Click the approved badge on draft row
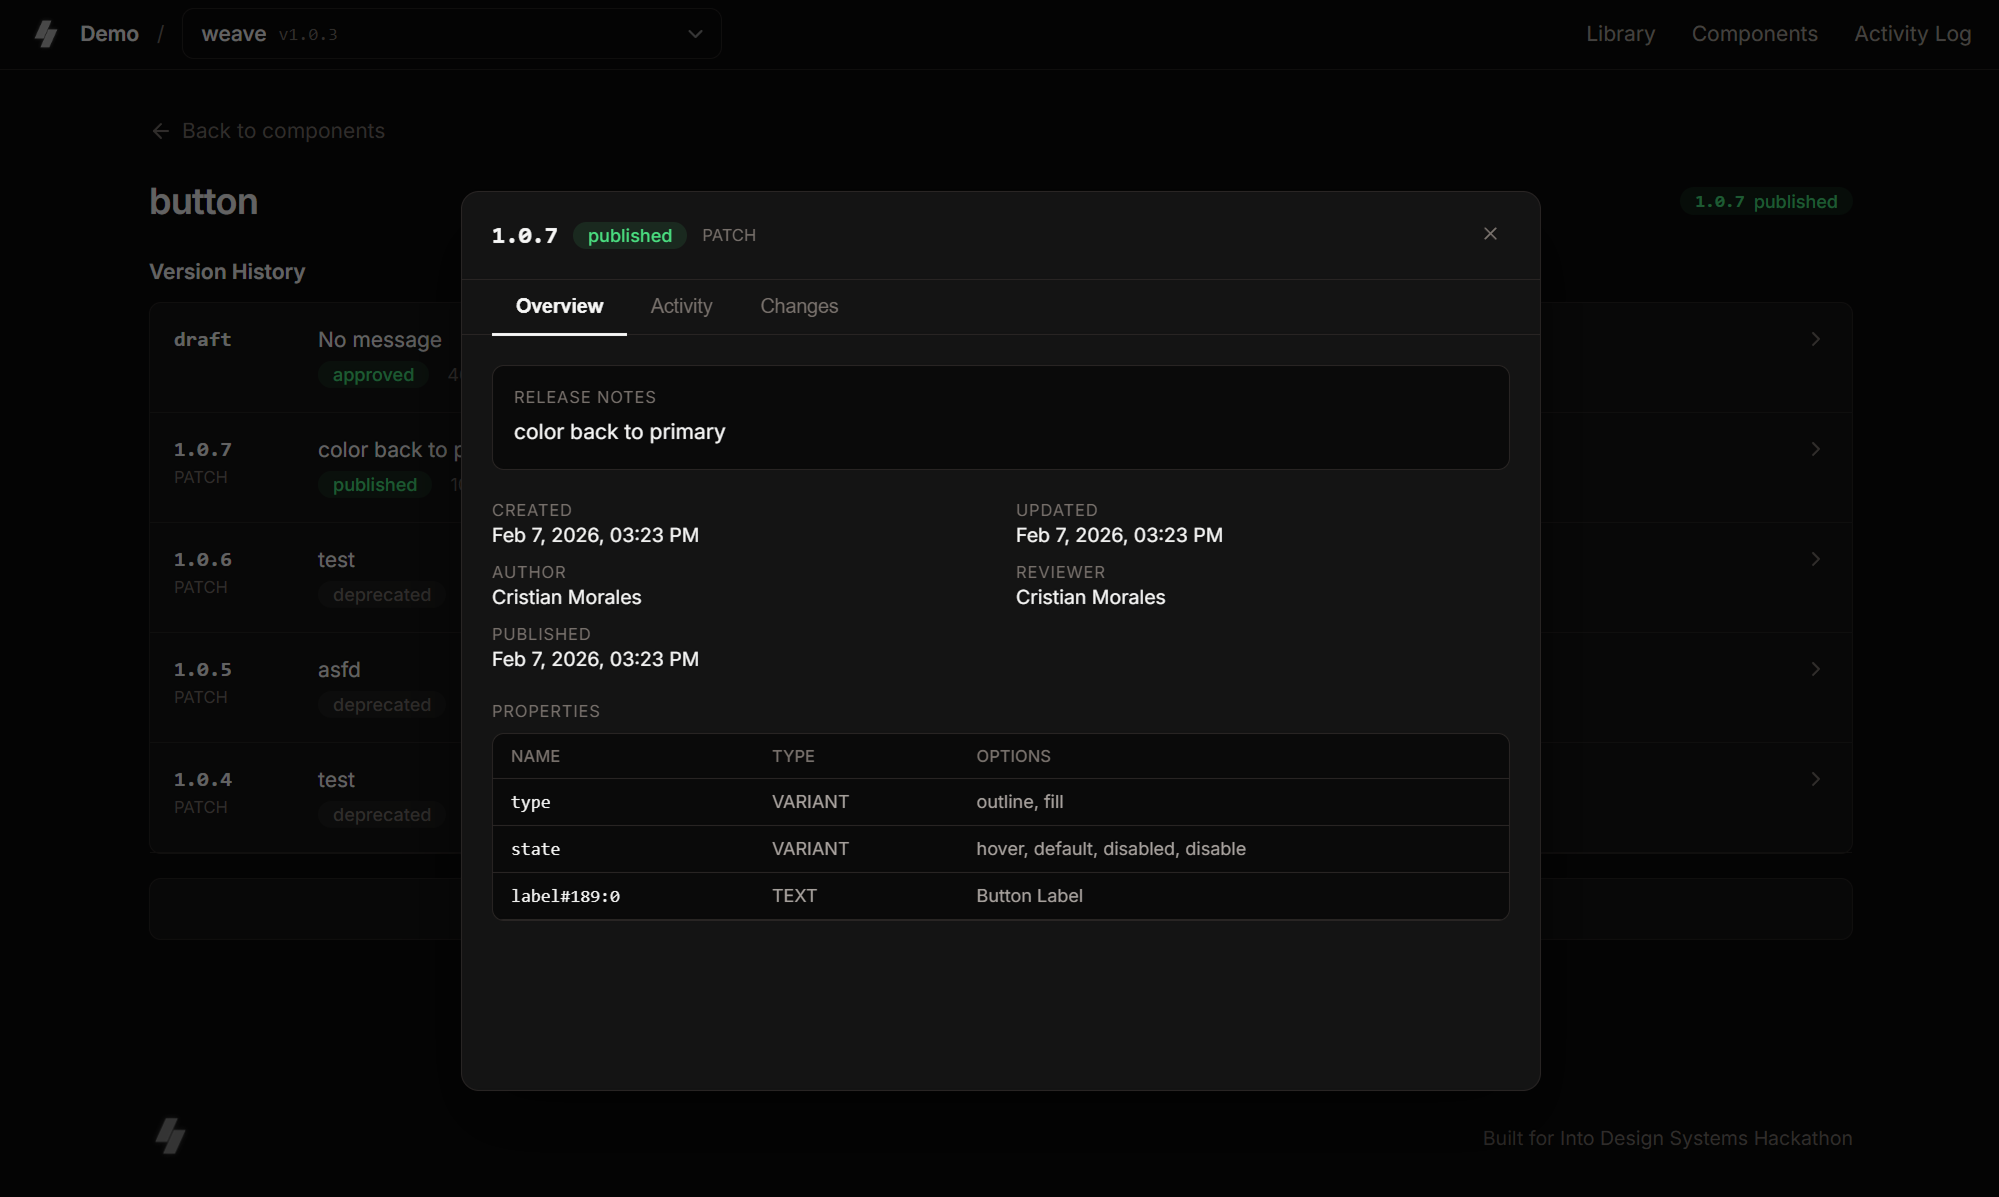 [373, 375]
